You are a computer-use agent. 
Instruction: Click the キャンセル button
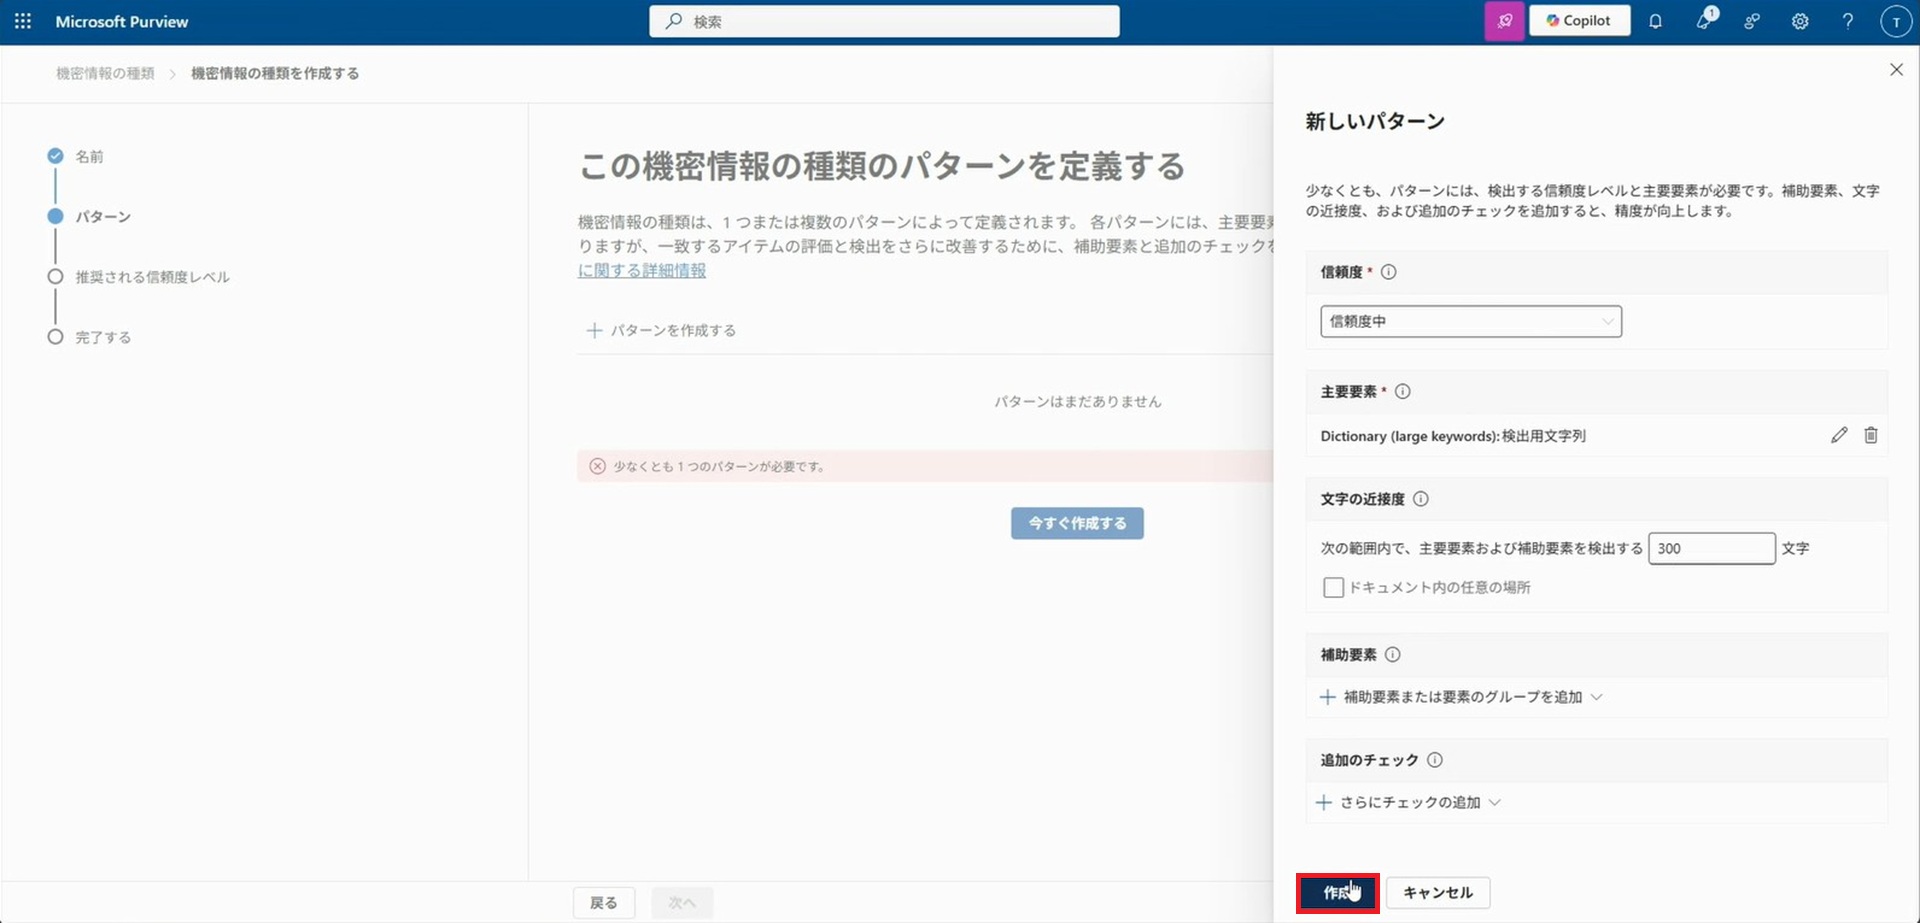pos(1437,892)
